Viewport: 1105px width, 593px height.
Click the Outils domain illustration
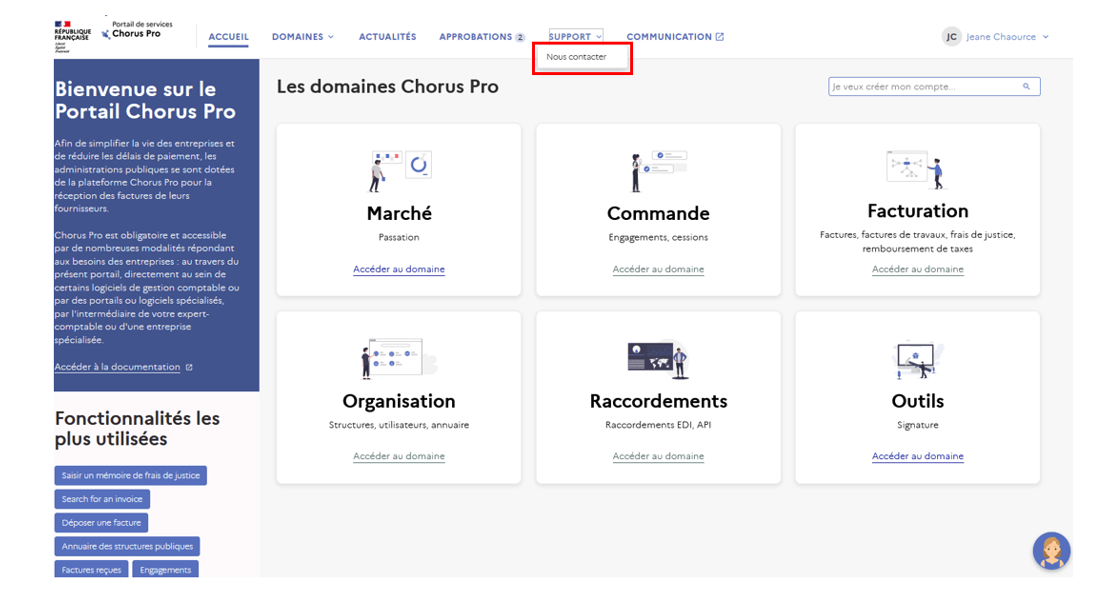(x=917, y=359)
